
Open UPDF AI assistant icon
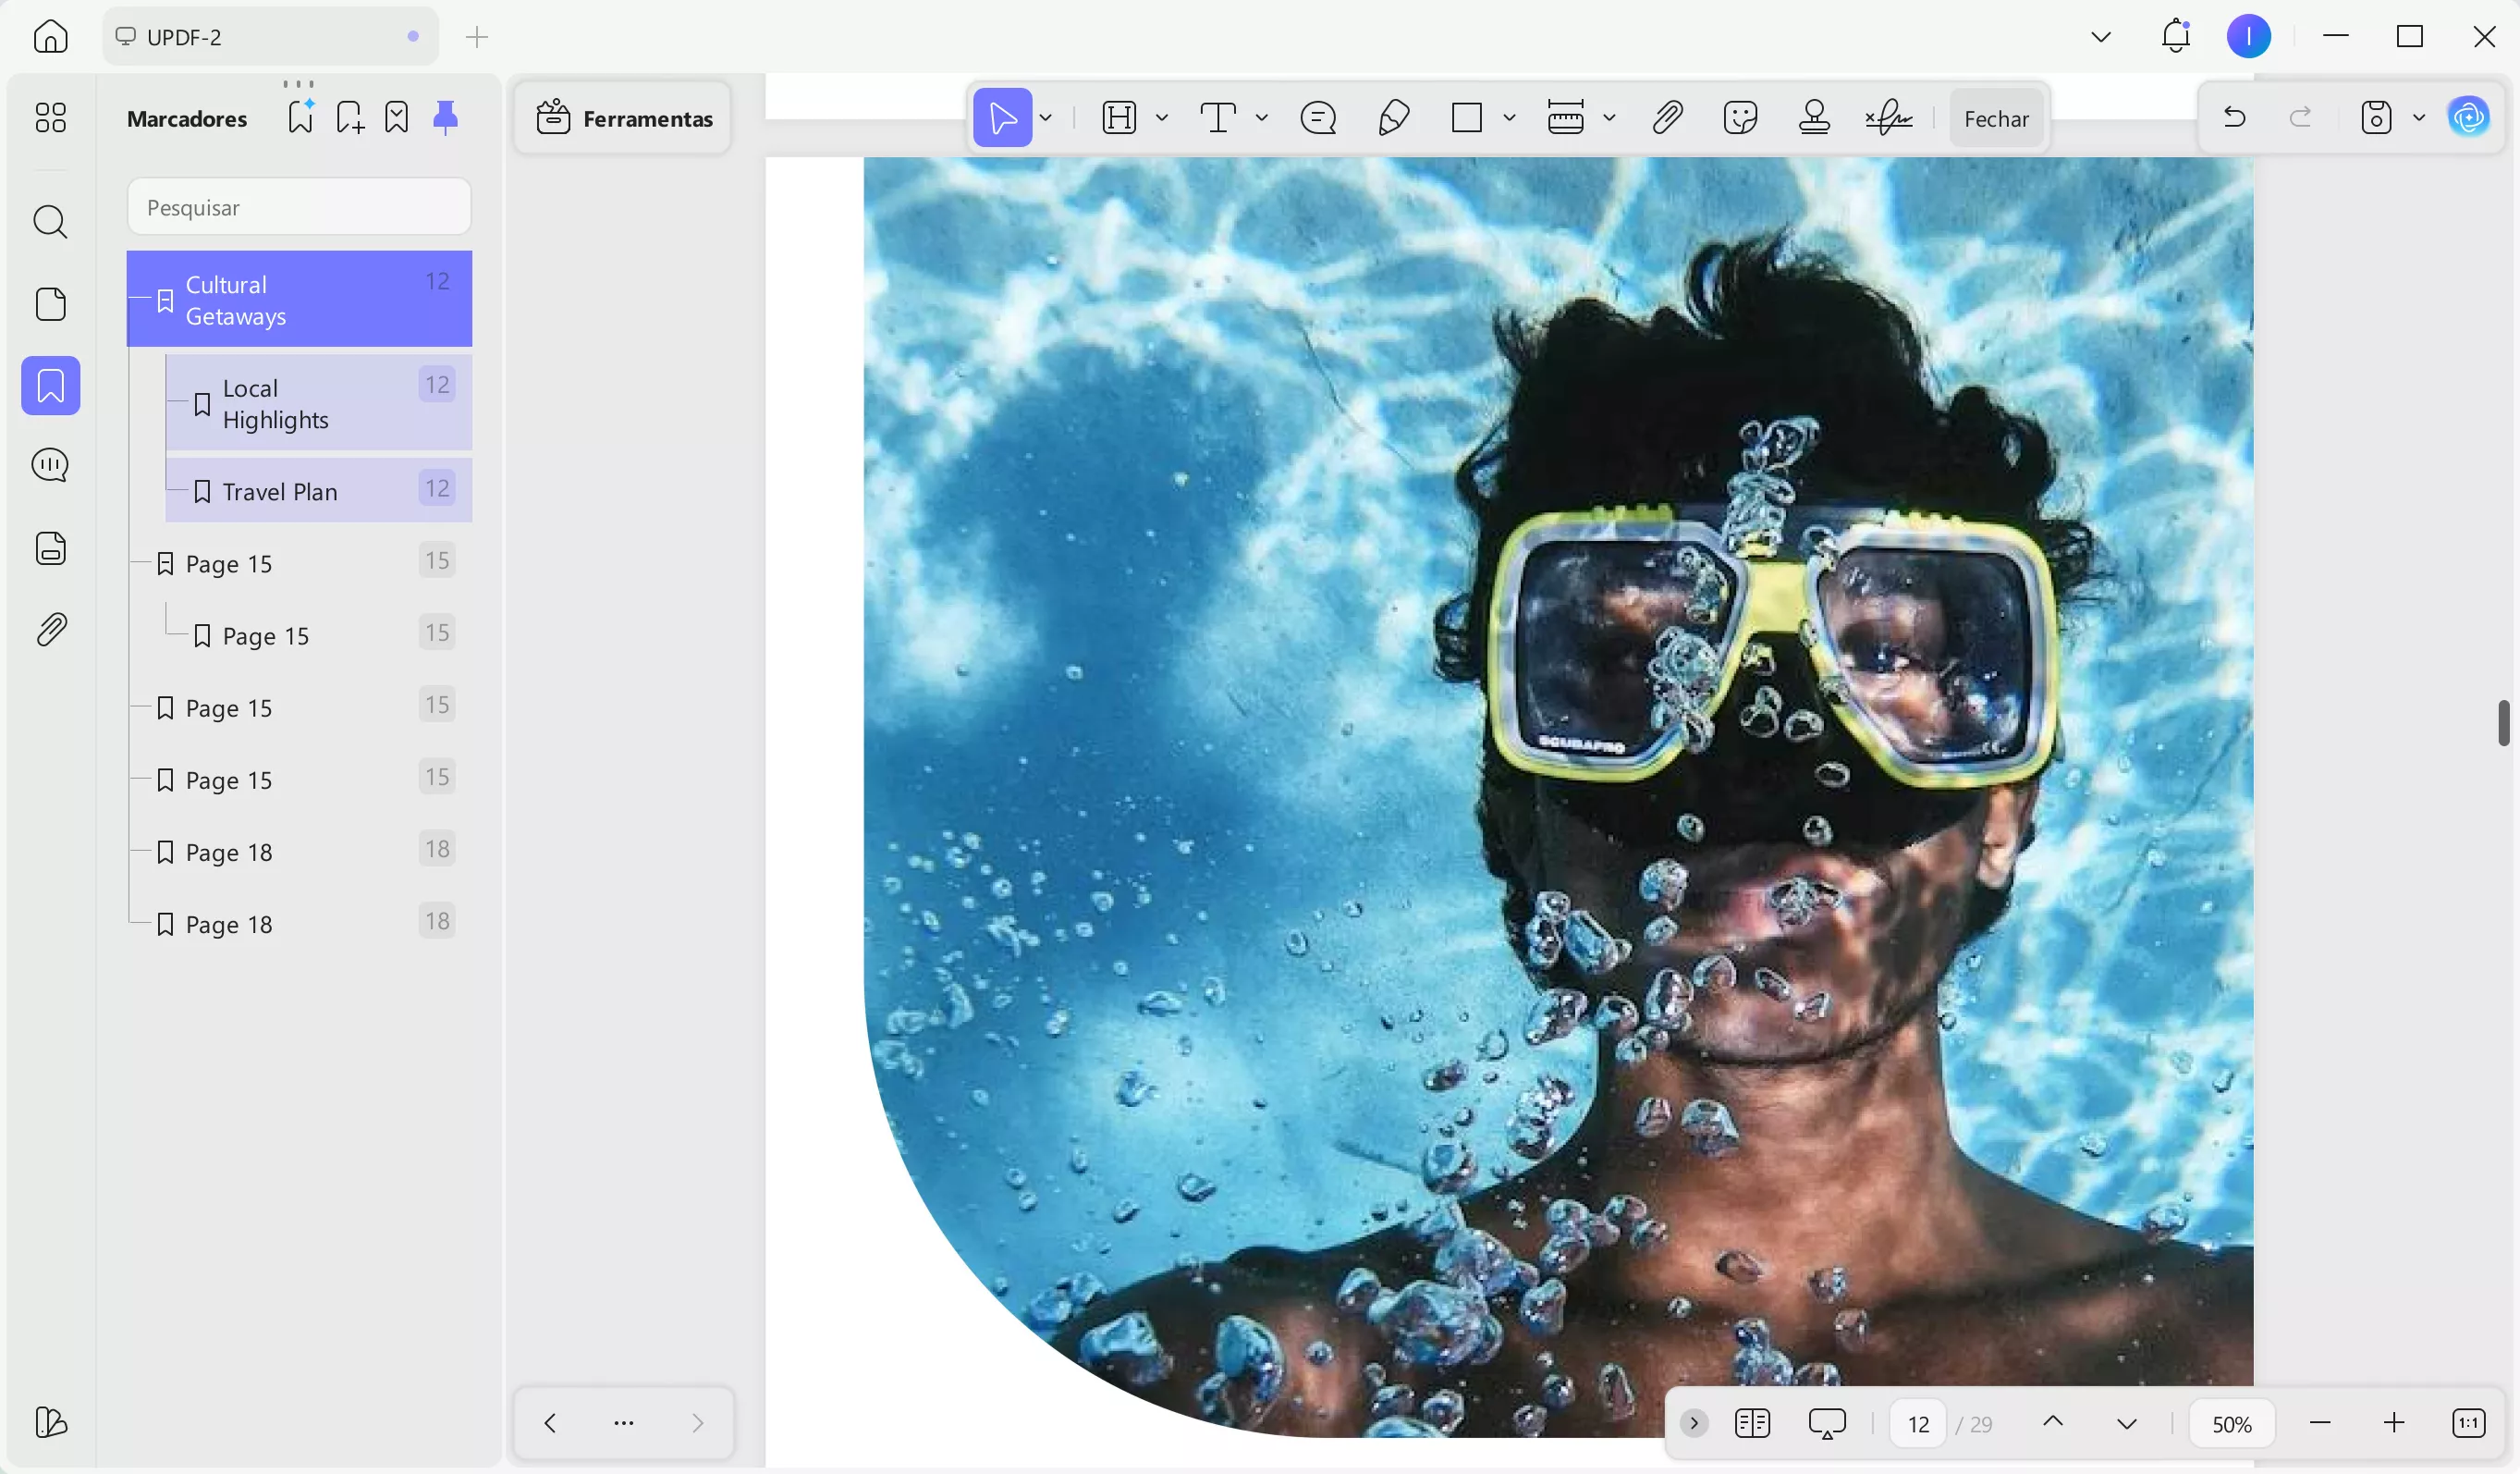pos(2468,118)
